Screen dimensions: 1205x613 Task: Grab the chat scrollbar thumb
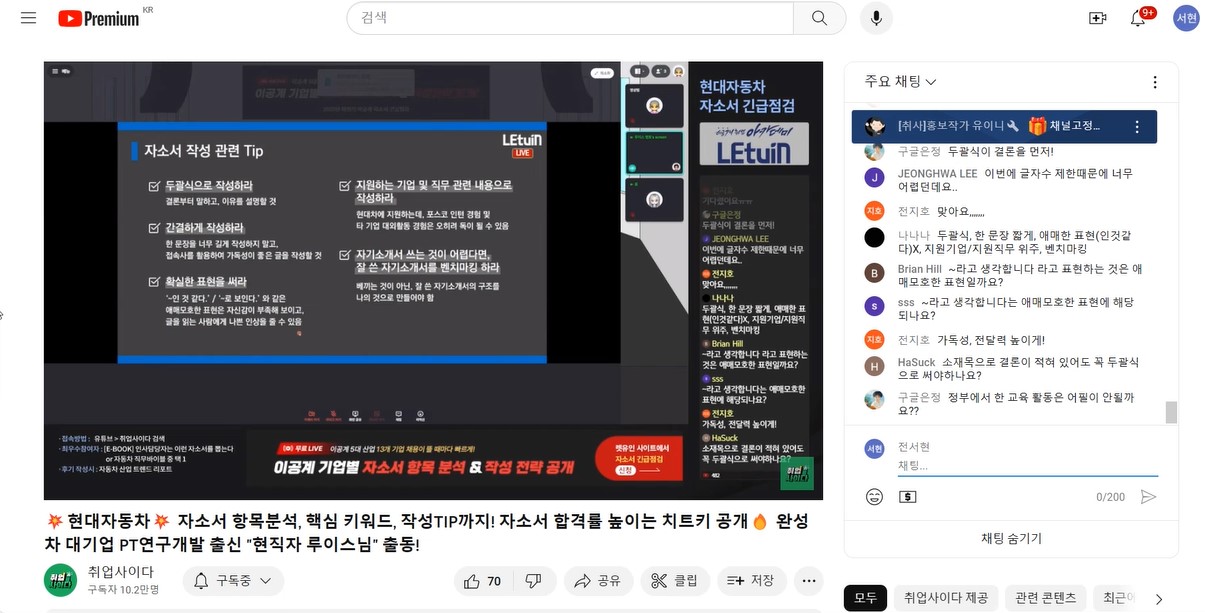1171,413
